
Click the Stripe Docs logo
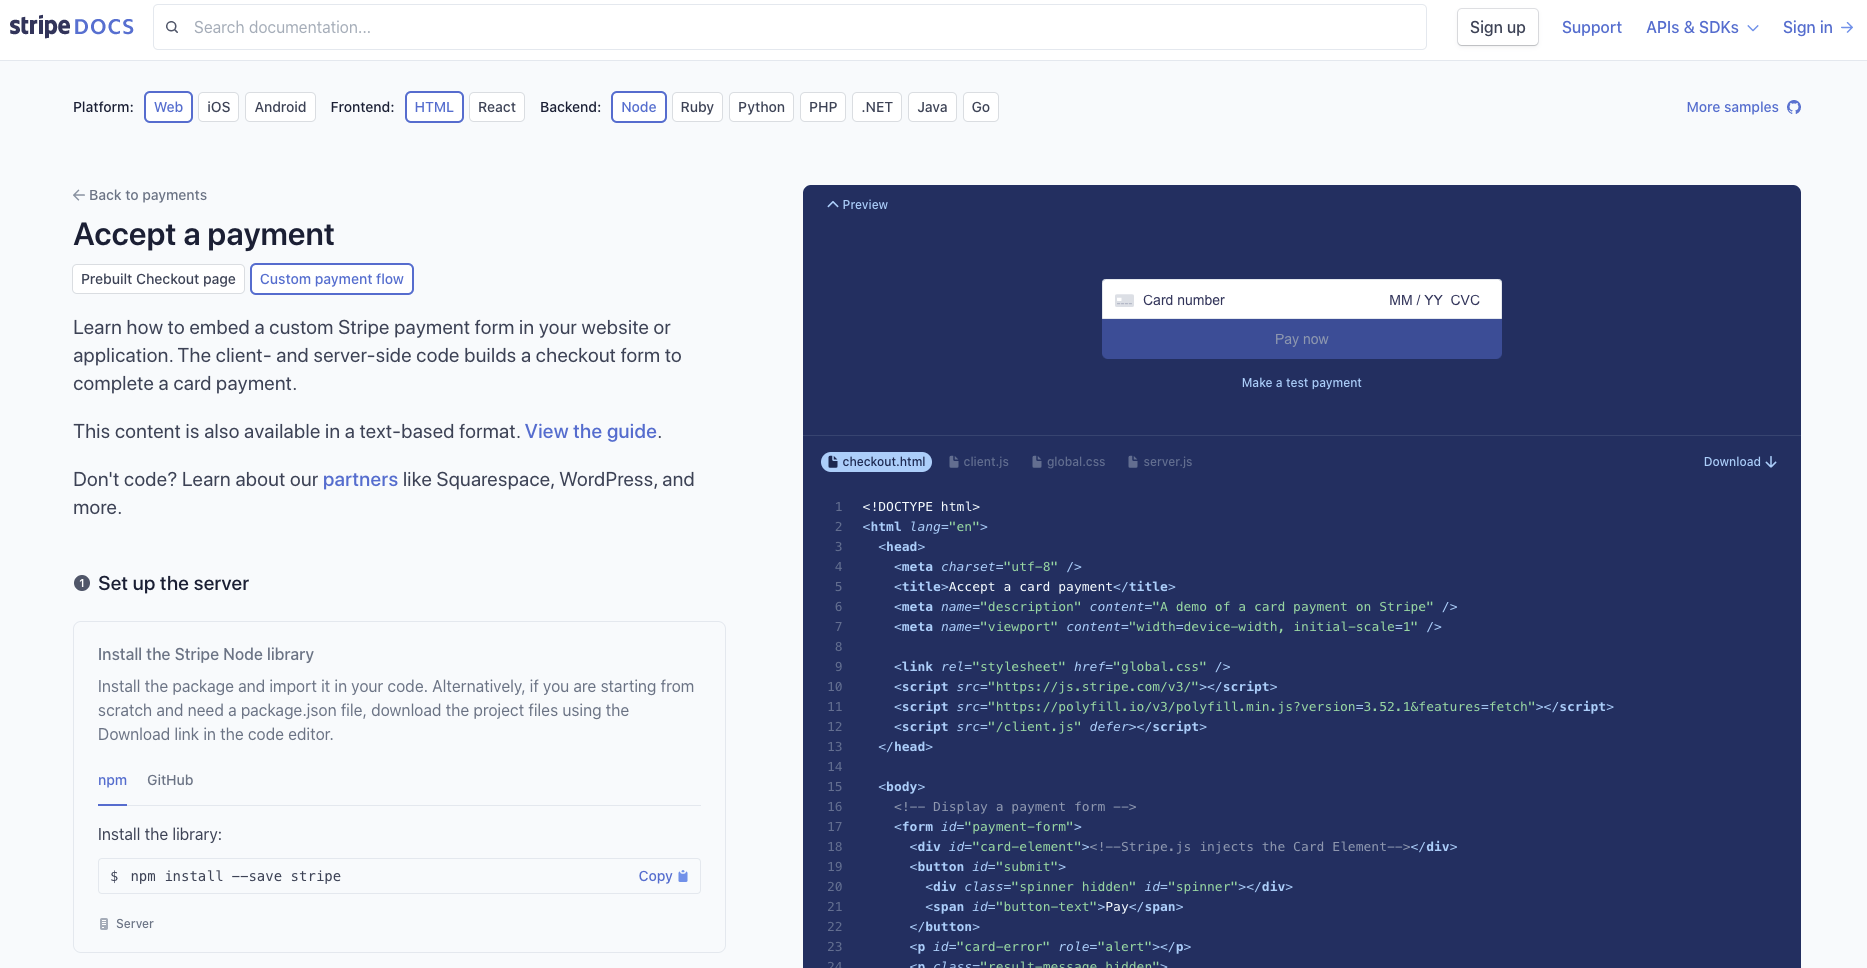(x=71, y=27)
